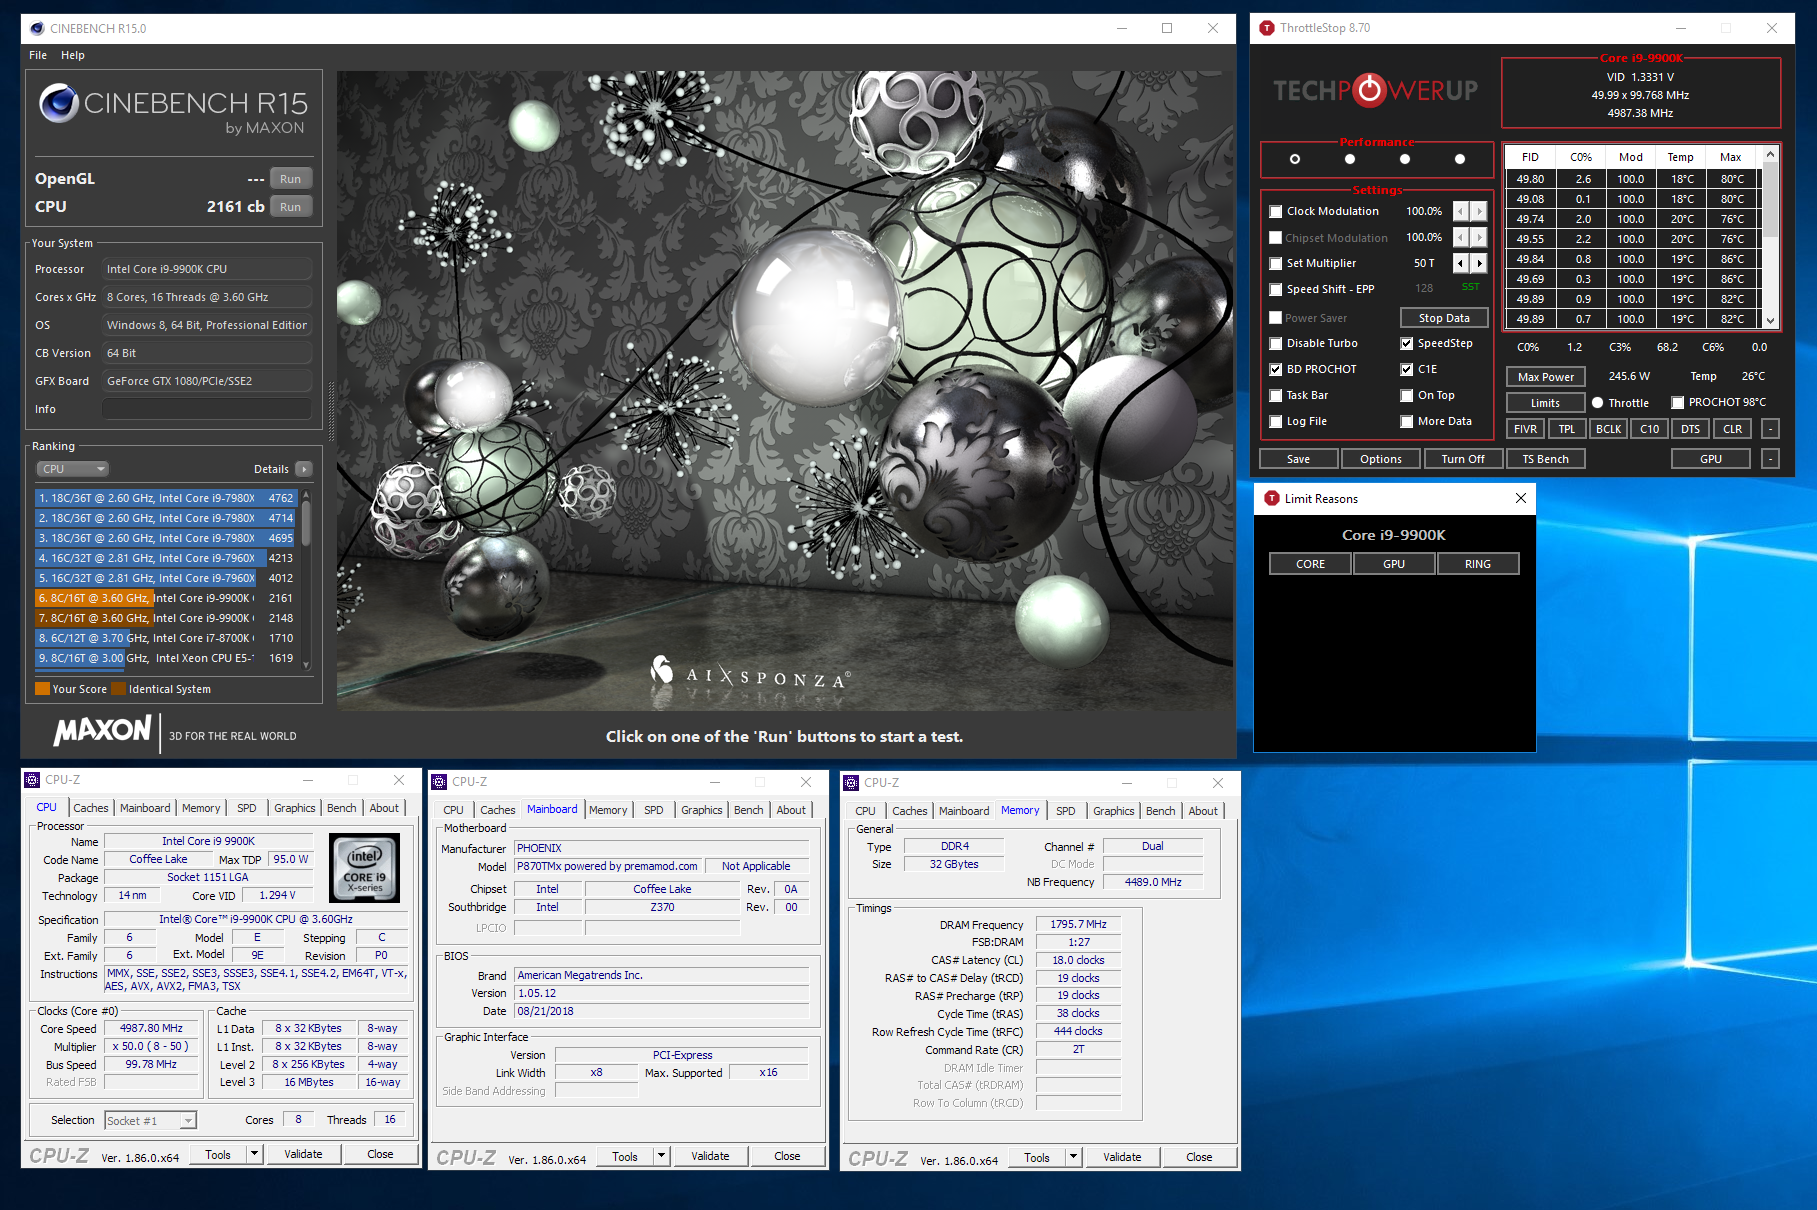
Task: Click the TechPowerUp logo in ThrottleStop
Action: coord(1375,91)
